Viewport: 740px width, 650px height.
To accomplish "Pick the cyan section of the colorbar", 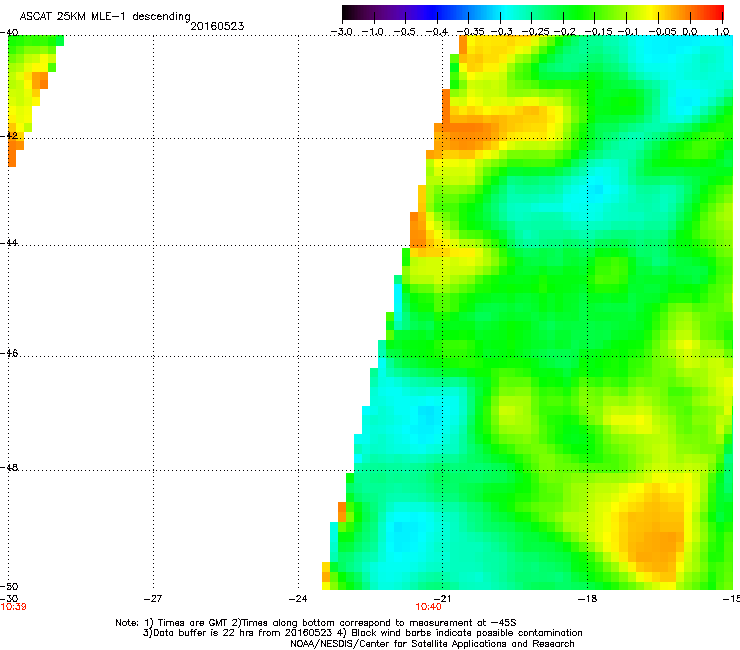I will [x=503, y=12].
